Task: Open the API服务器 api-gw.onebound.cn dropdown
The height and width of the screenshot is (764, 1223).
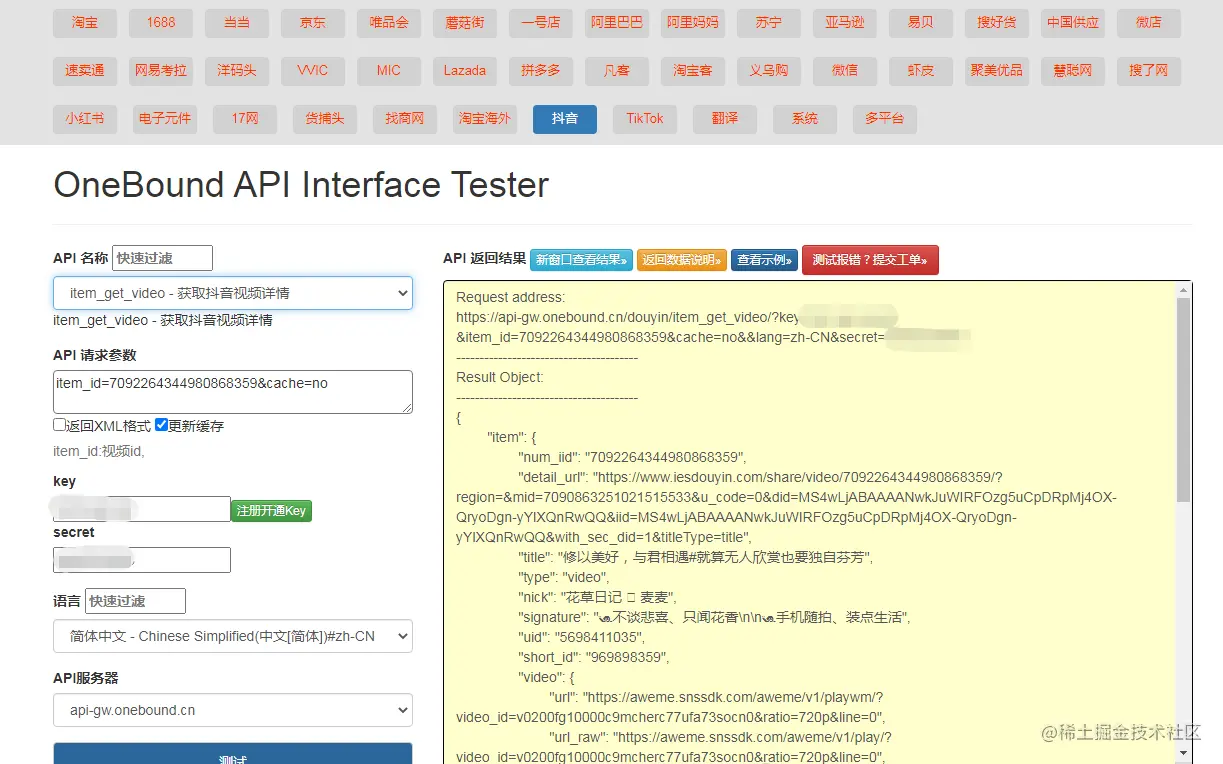Action: click(233, 710)
